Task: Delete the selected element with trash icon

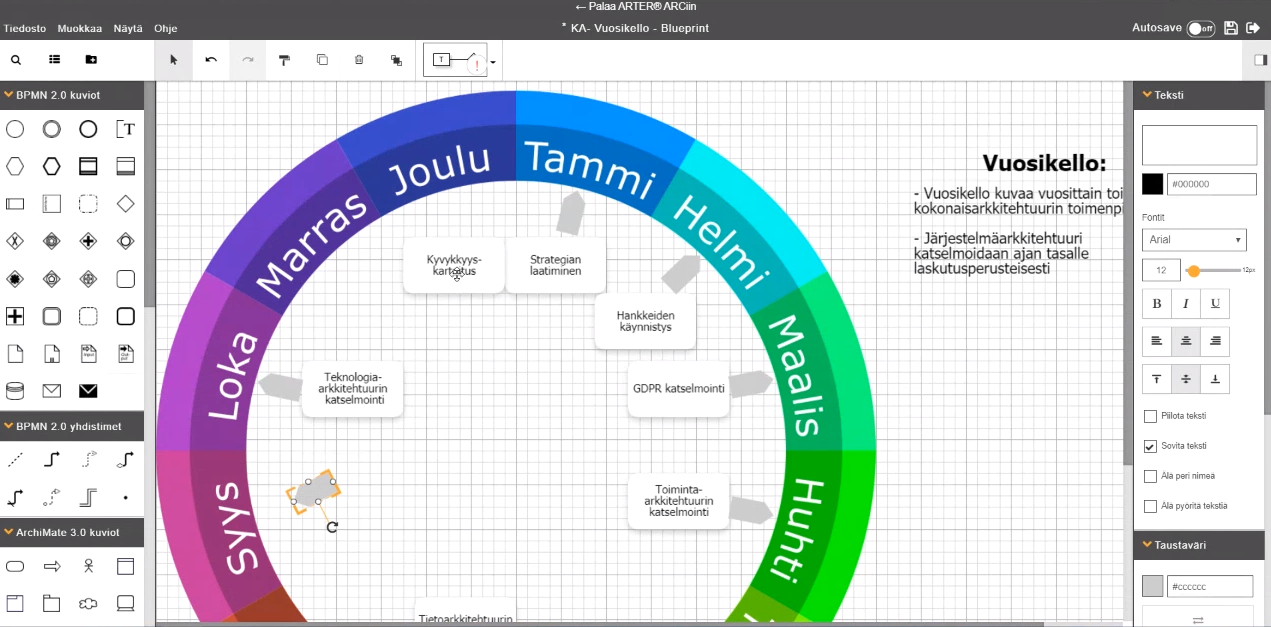Action: point(359,60)
